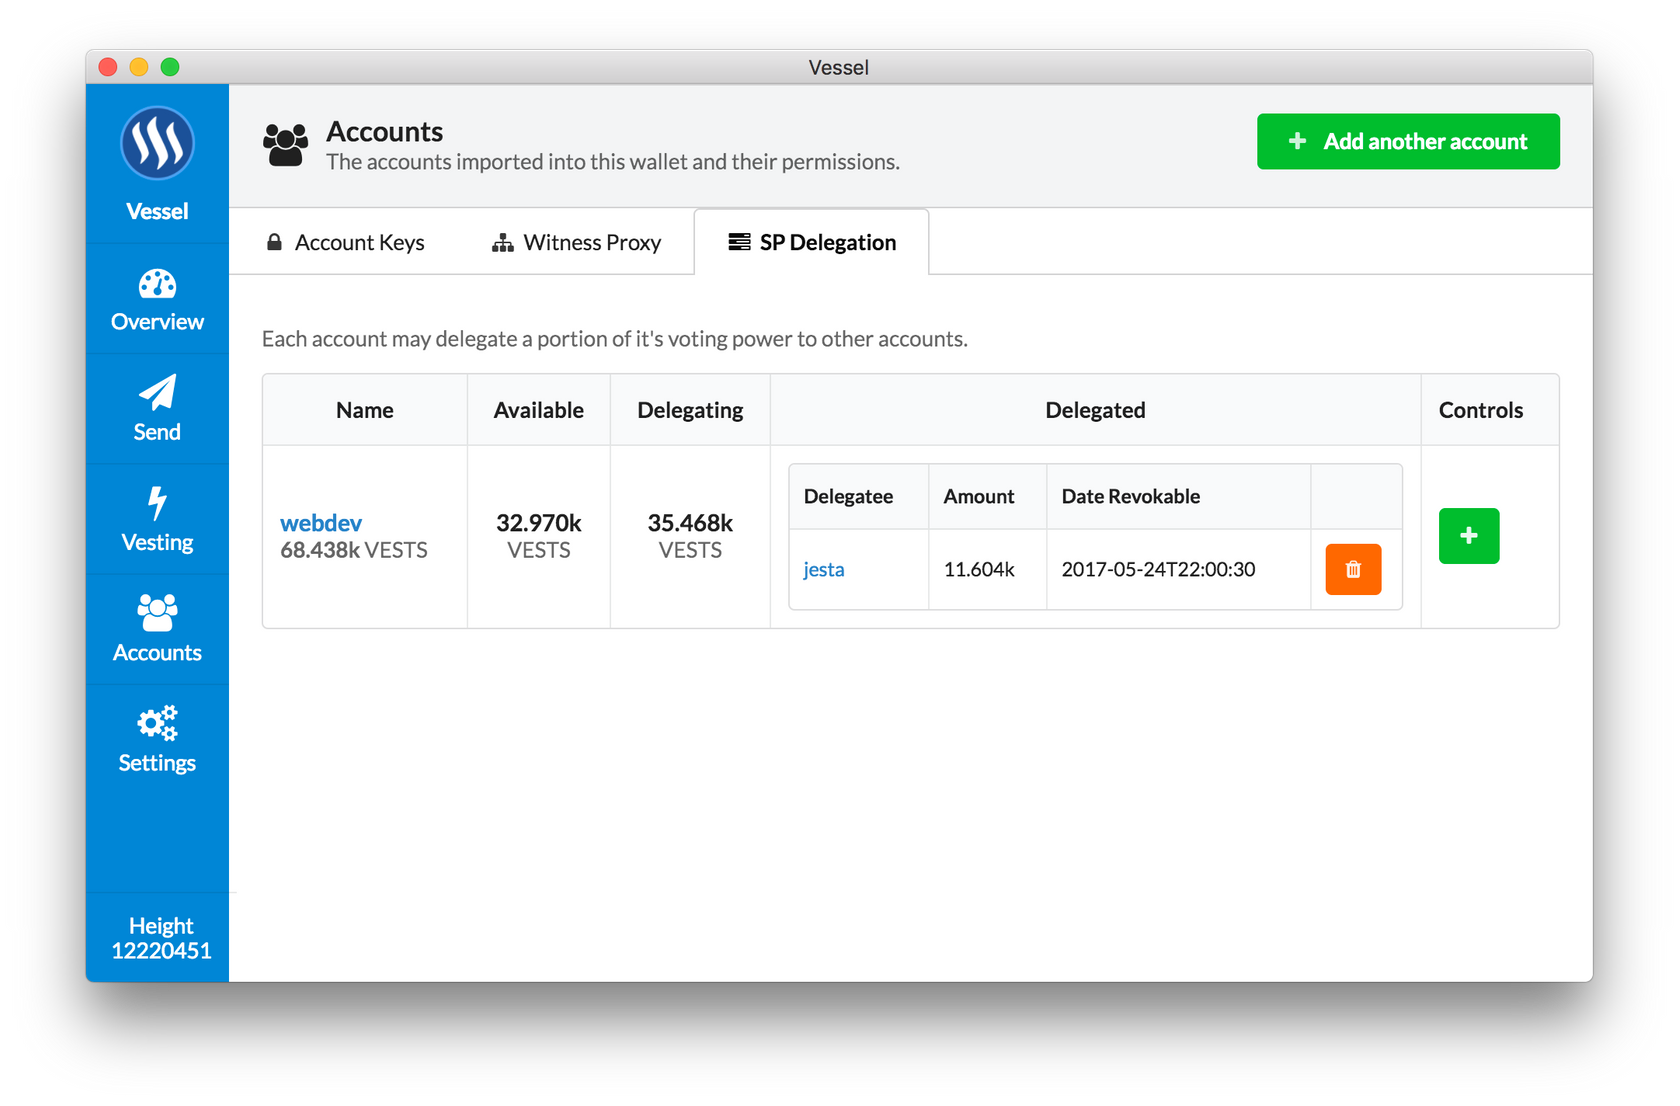Image resolution: width=1680 pixels, height=1106 pixels.
Task: Go to Settings label in the sidebar
Action: point(157,762)
